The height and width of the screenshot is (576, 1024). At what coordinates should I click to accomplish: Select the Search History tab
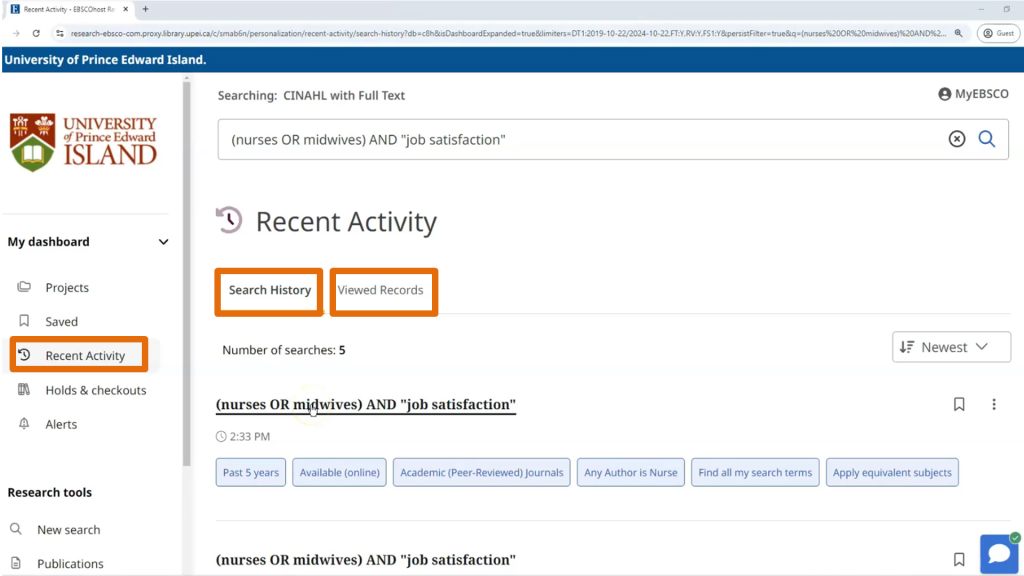[x=270, y=290]
